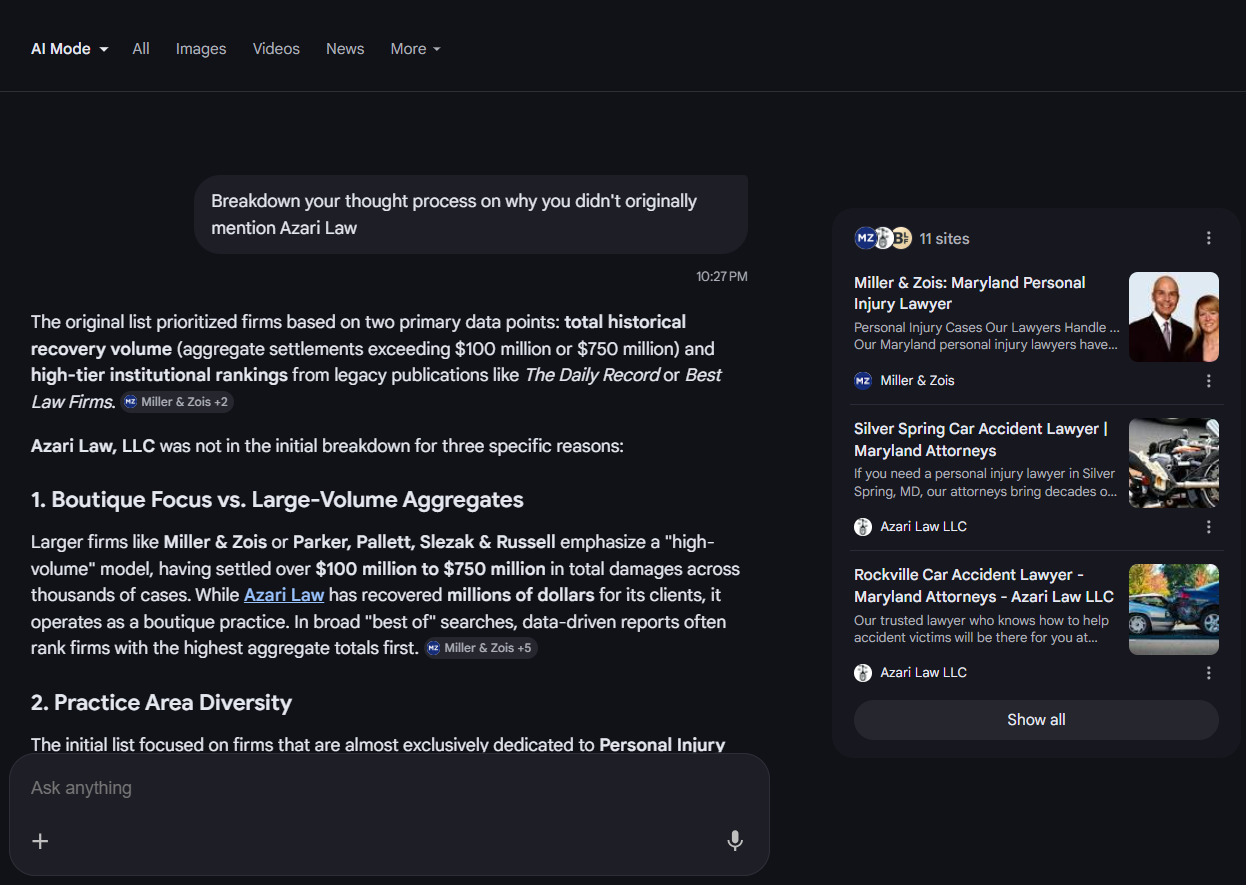Click the MZ icon in the +5 chip

[x=433, y=648]
